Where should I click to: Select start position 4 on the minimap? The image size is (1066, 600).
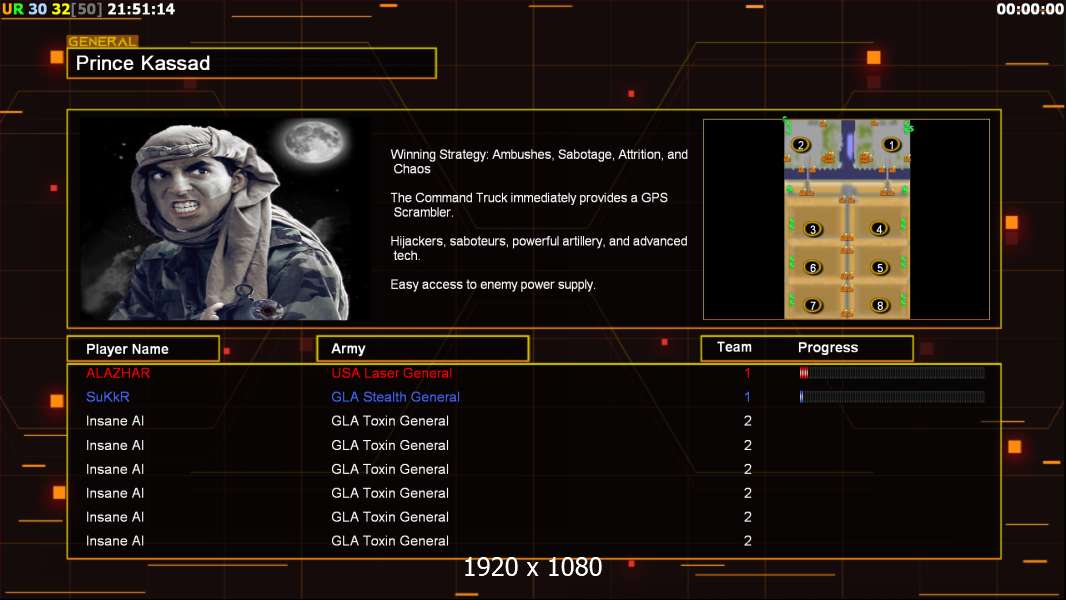(x=879, y=228)
